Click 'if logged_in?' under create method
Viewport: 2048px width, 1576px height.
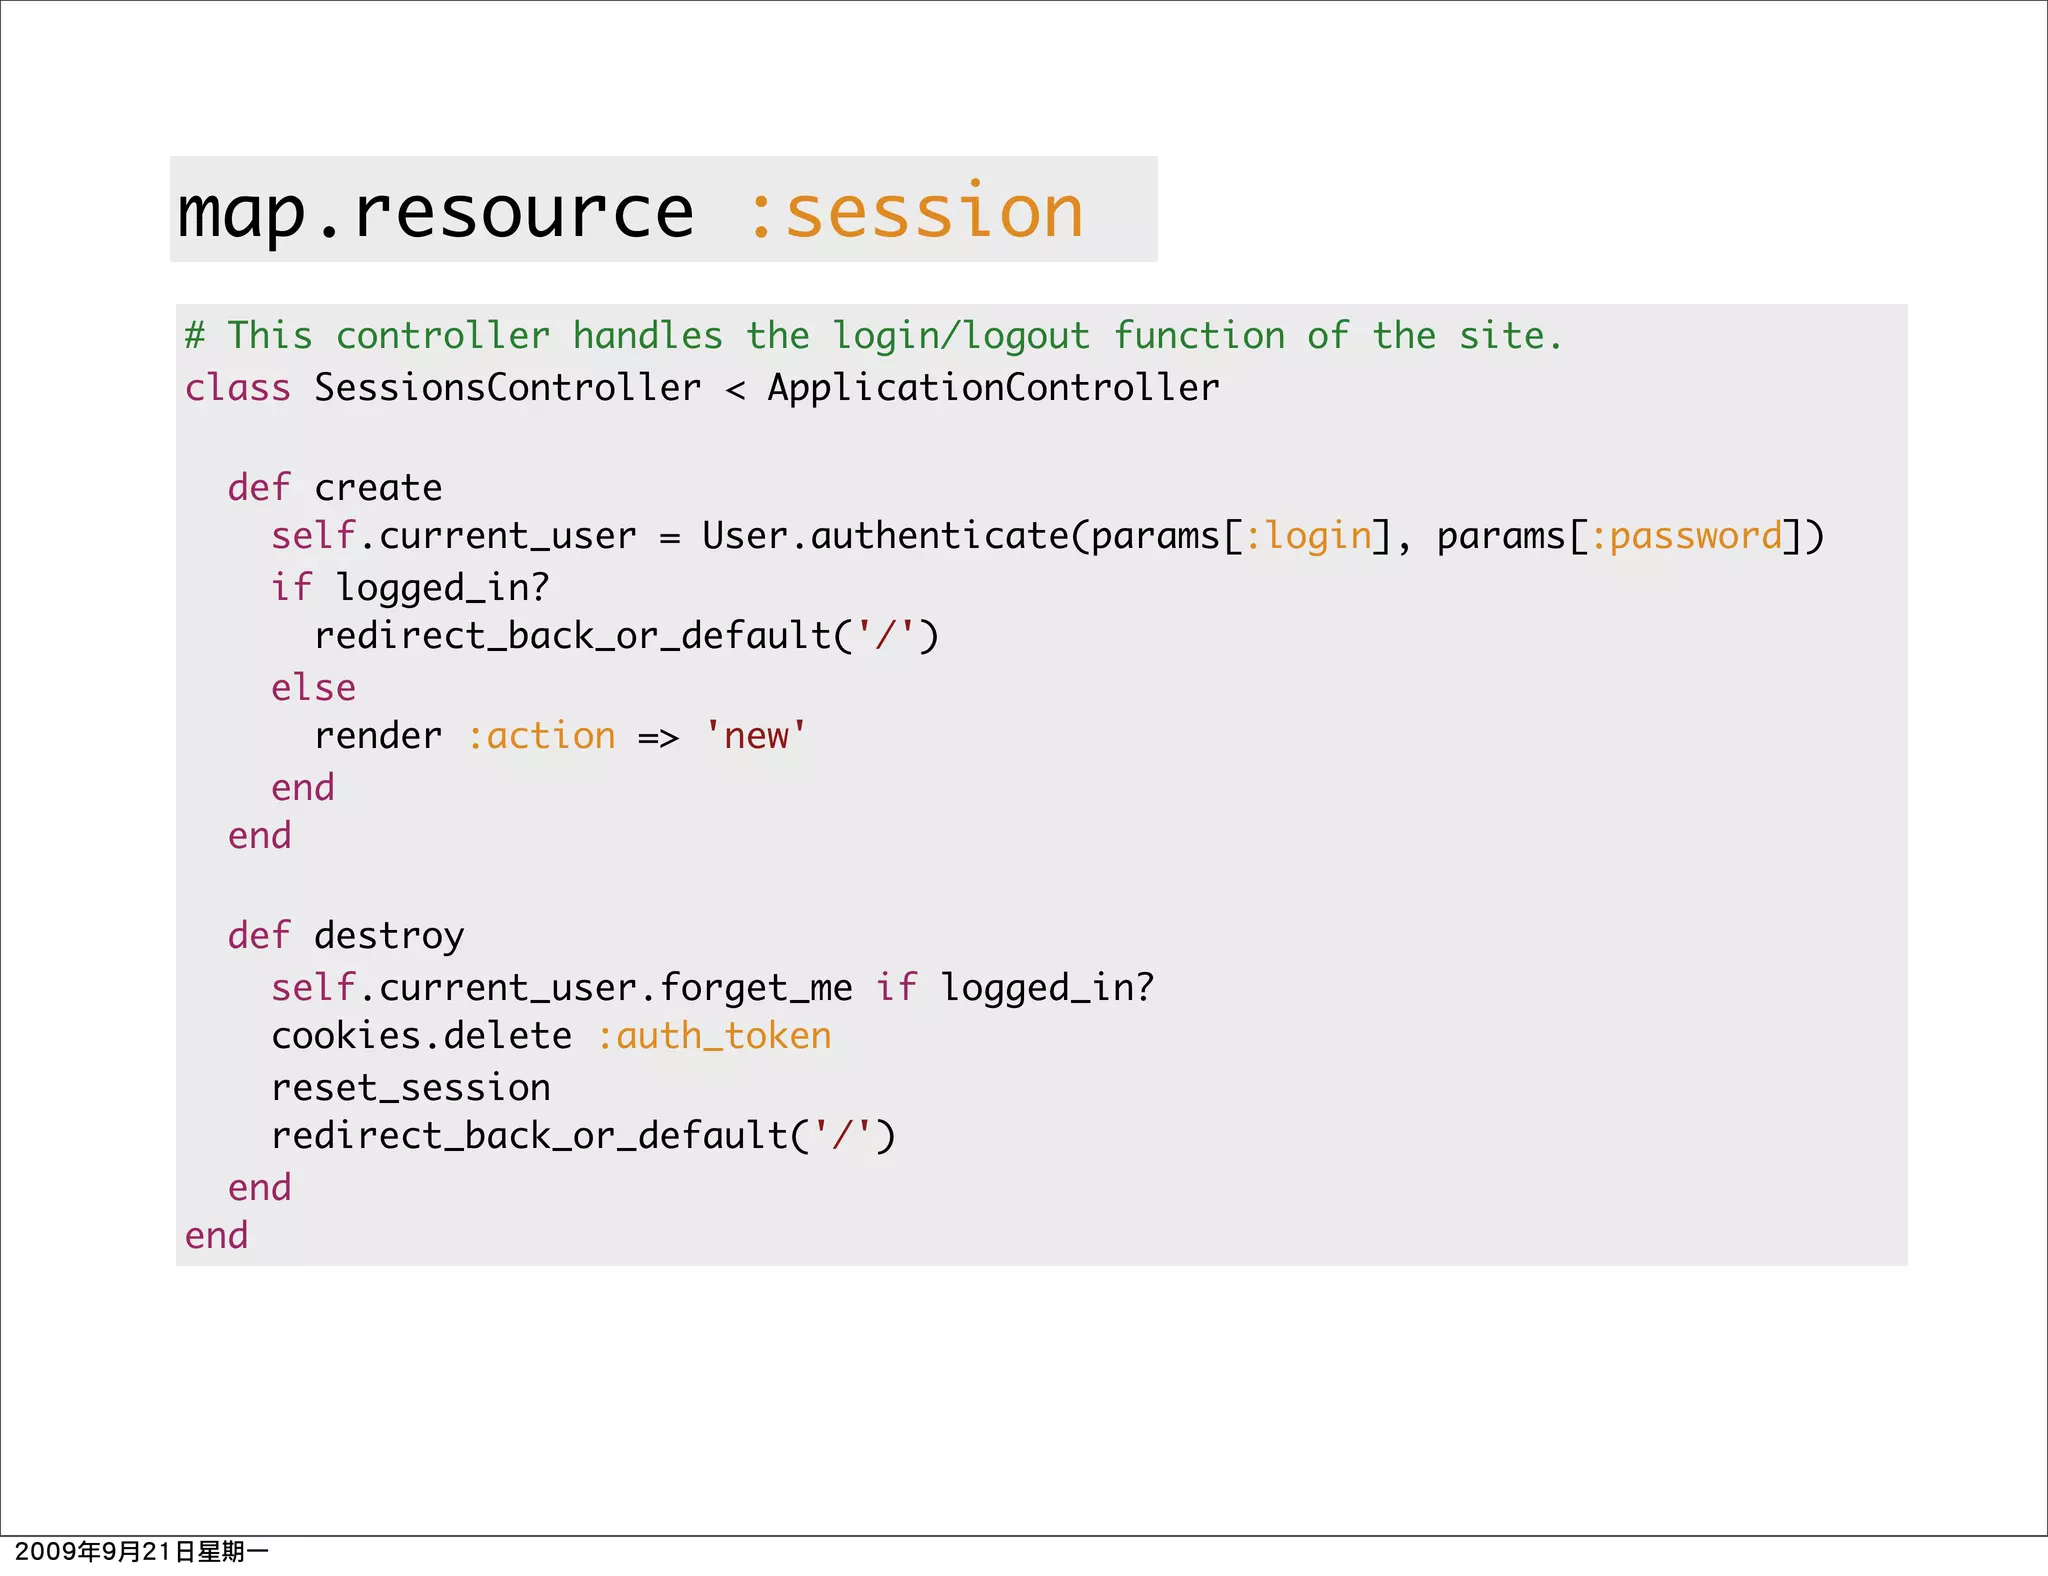pos(410,588)
